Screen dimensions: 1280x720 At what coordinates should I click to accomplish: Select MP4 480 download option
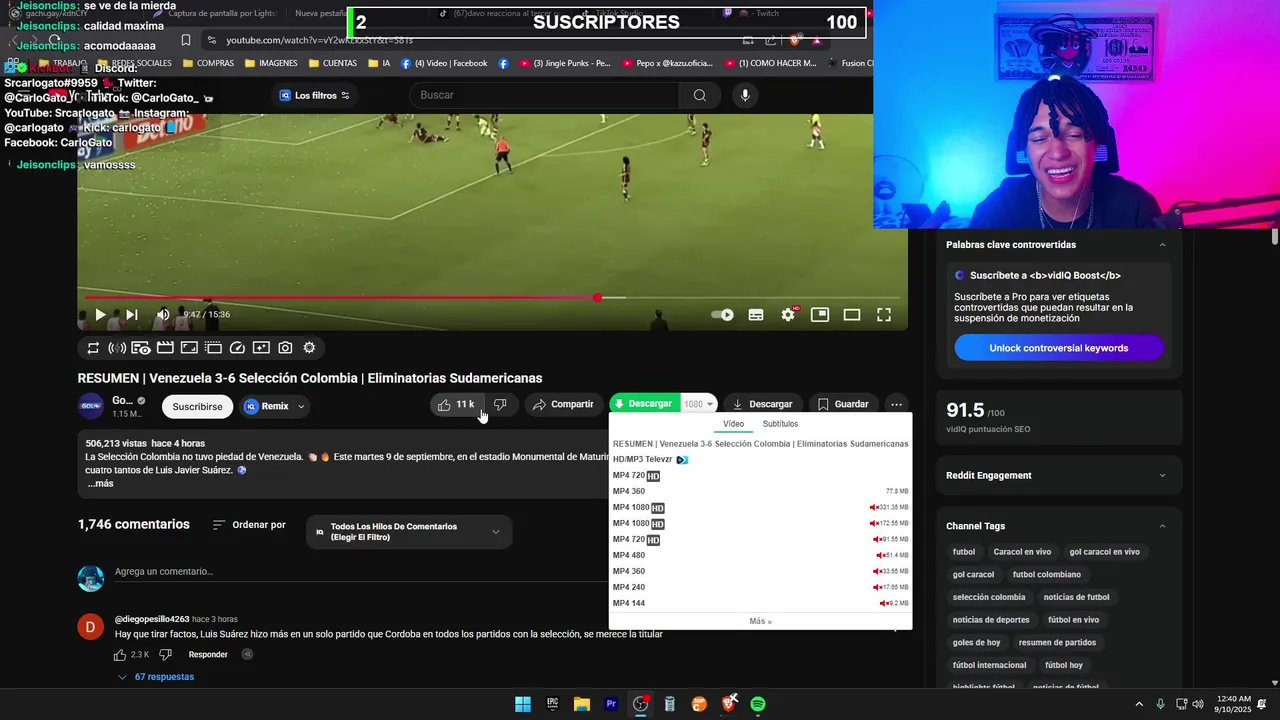(x=760, y=555)
